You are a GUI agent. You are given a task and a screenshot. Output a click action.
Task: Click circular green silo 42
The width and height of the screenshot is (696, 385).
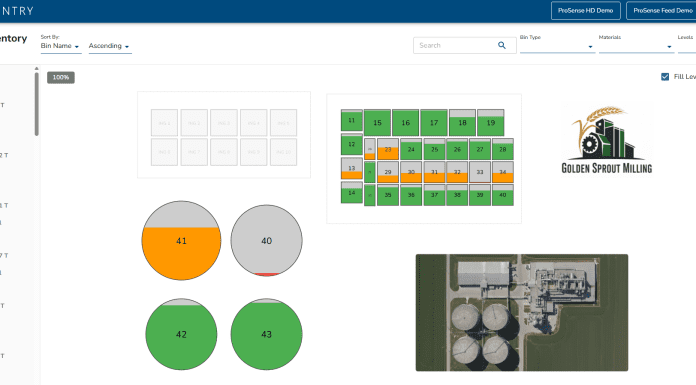(x=181, y=334)
